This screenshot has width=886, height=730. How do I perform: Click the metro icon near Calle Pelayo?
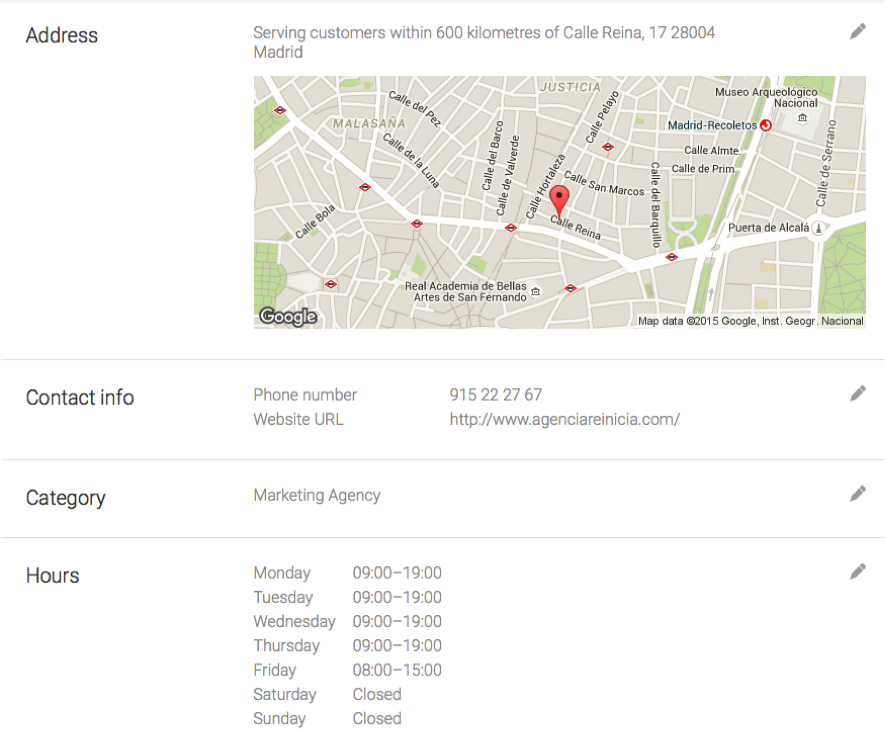tap(607, 147)
